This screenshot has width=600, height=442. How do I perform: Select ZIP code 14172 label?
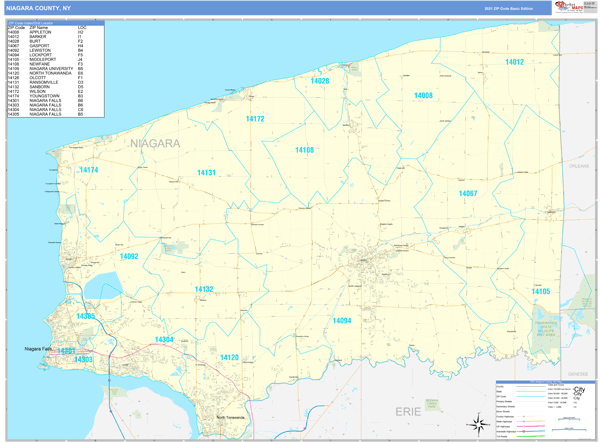255,119
